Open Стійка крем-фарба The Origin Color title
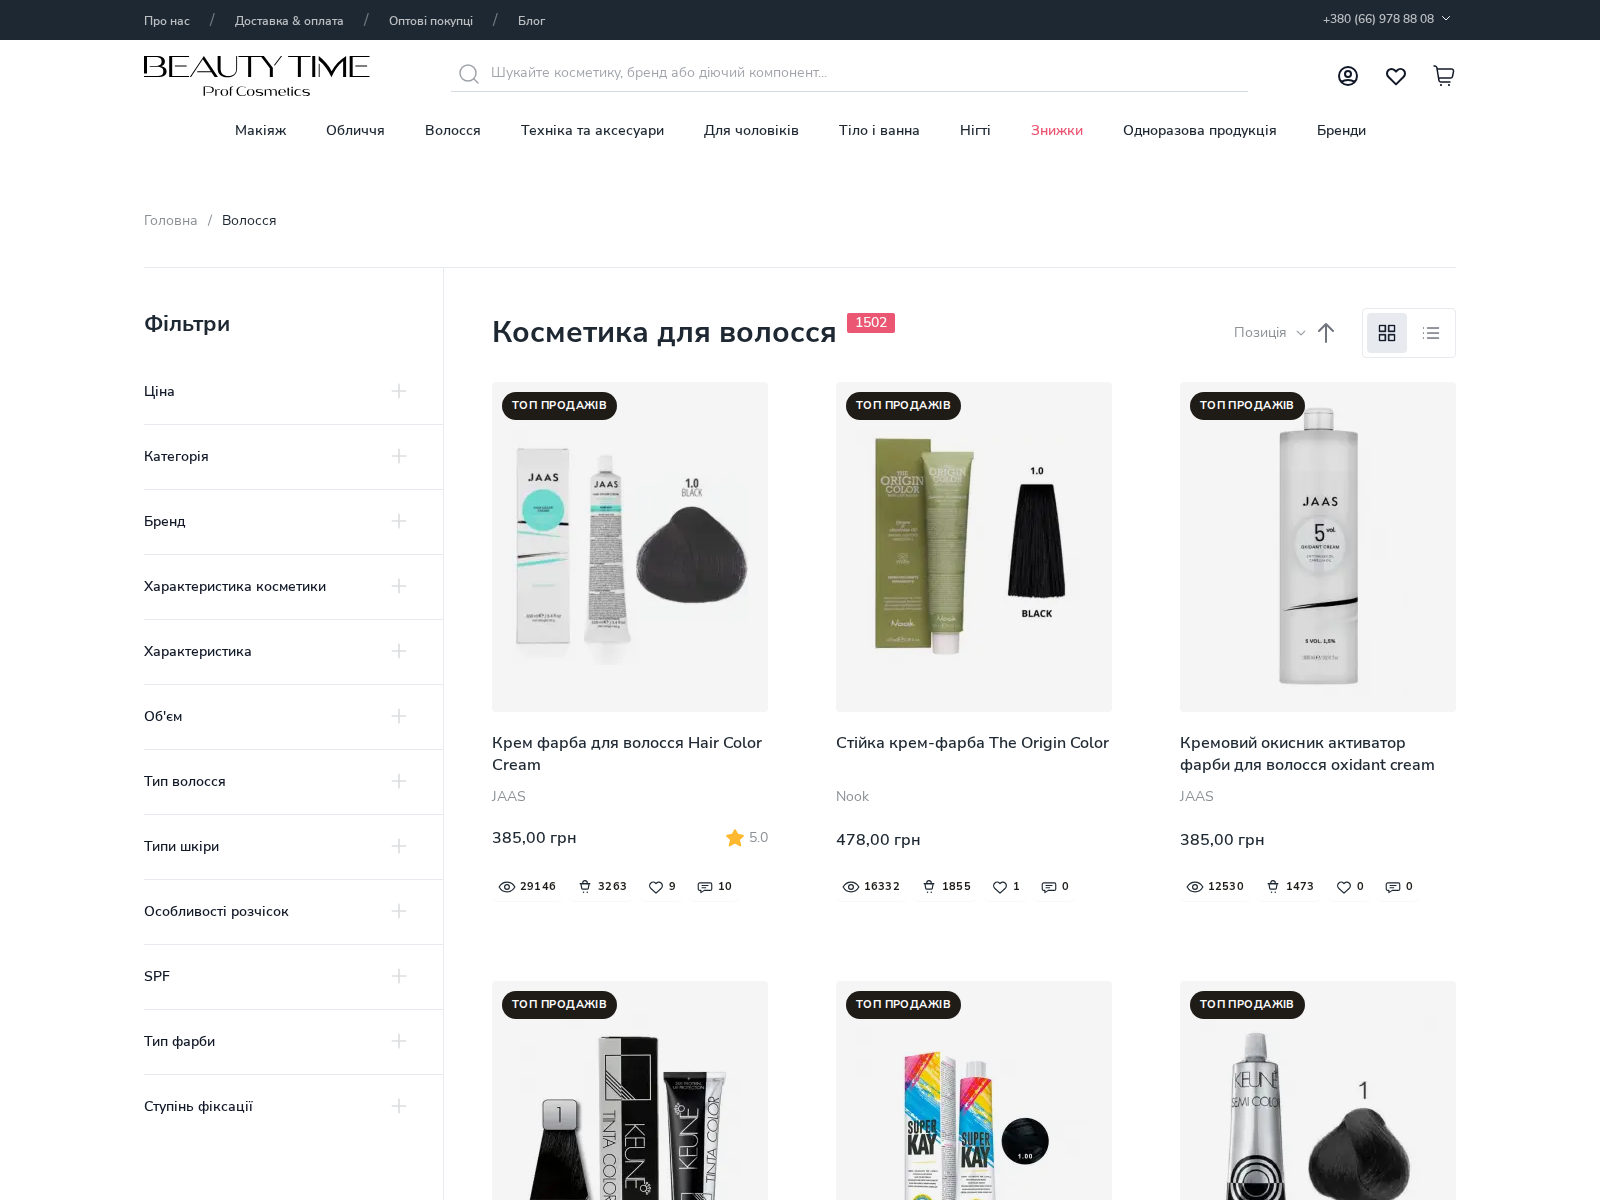 click(972, 743)
